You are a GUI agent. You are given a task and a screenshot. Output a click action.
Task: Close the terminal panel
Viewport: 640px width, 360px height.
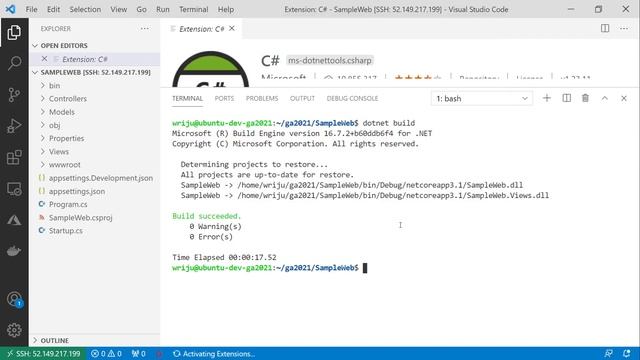click(x=624, y=98)
